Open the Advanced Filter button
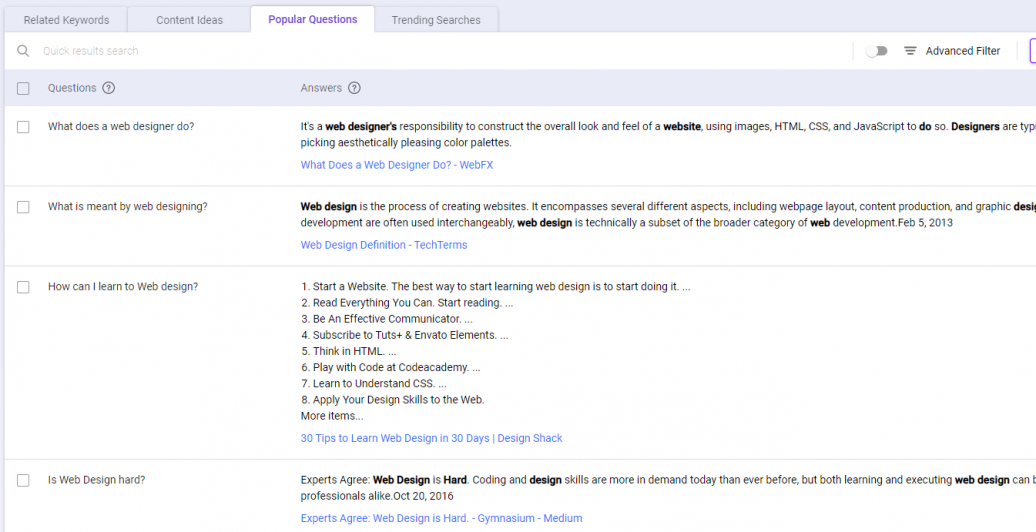 point(952,51)
